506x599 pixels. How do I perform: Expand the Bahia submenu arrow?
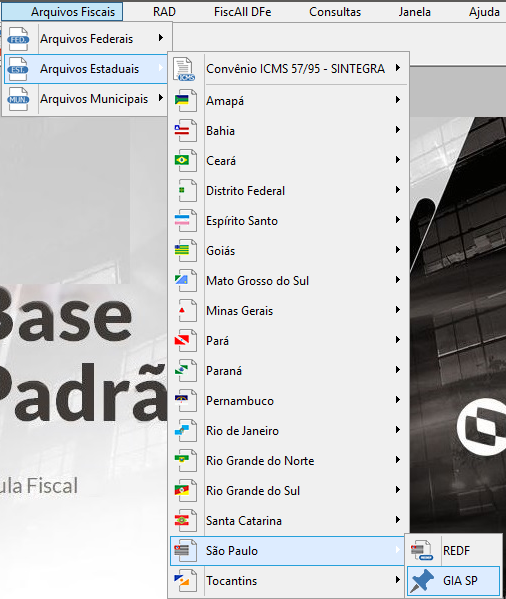(398, 130)
